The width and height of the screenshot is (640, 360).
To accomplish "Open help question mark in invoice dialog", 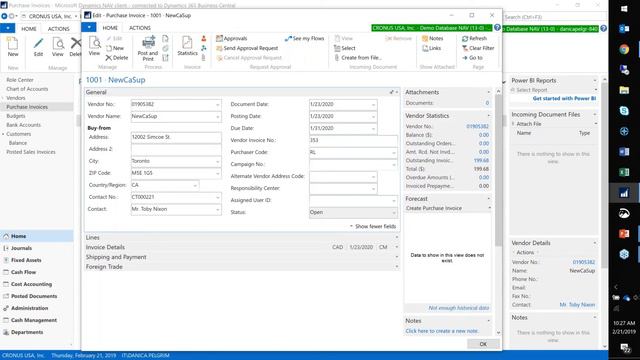I will (x=497, y=28).
